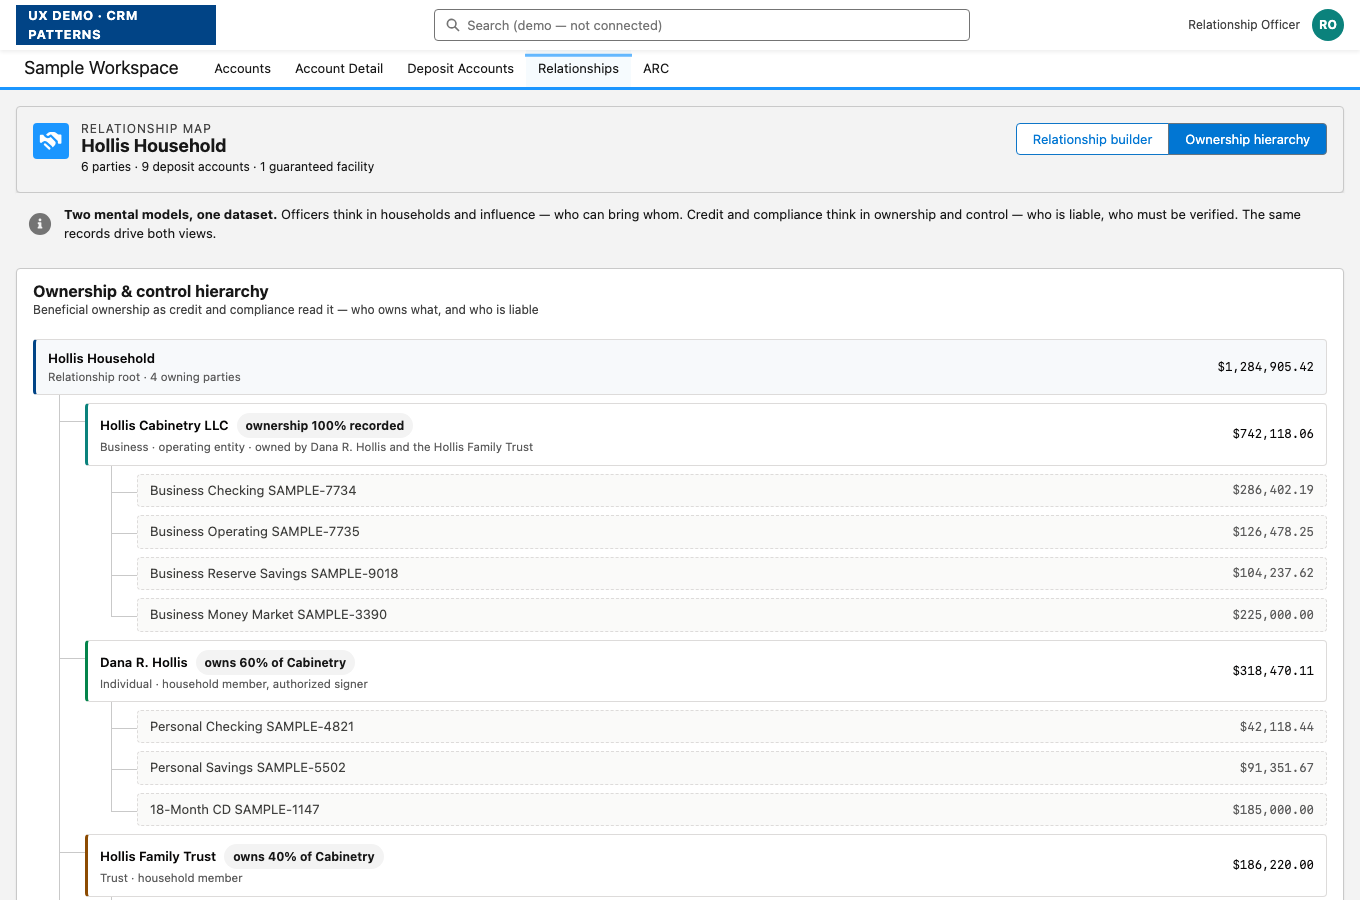
Task: Switch to Relationship builder view
Action: (1092, 139)
